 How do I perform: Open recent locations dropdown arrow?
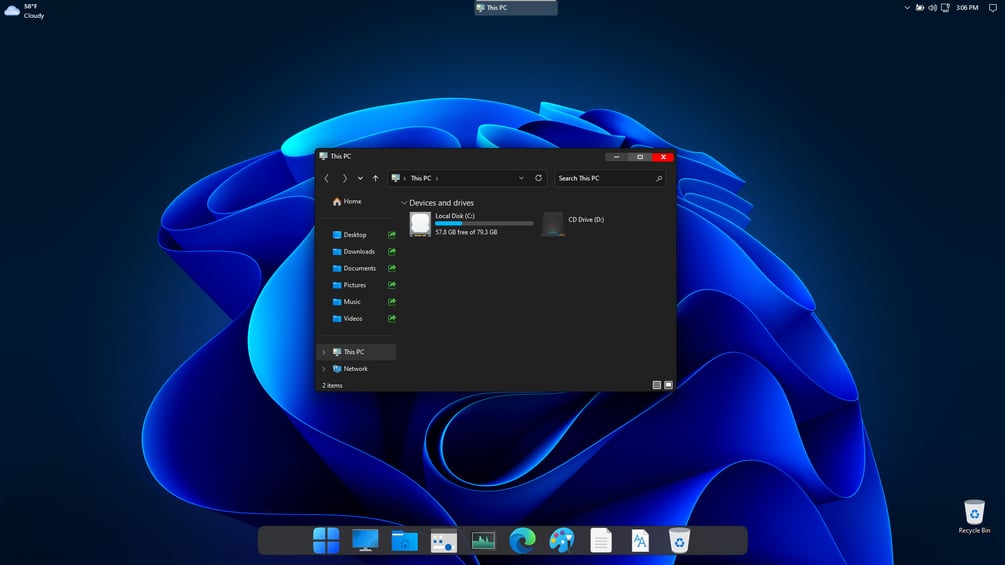click(360, 178)
